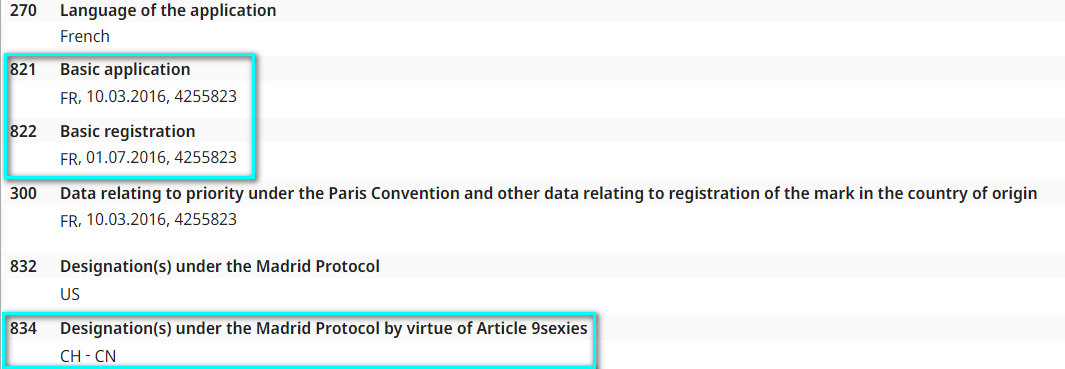
Task: Click the 'Basic registration' heading
Action: (128, 130)
